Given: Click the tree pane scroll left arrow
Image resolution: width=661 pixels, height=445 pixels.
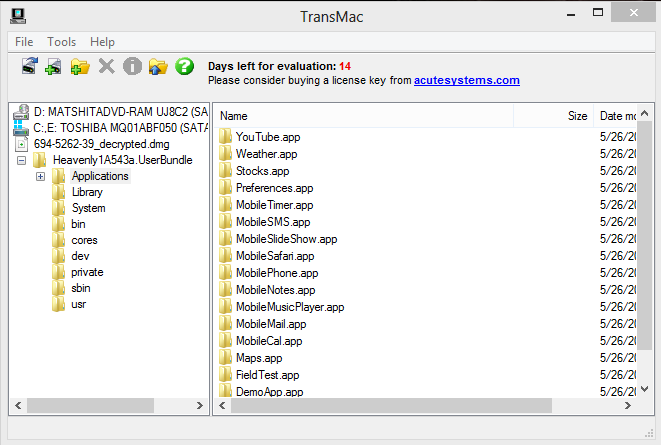Looking at the screenshot, I should (x=18, y=405).
